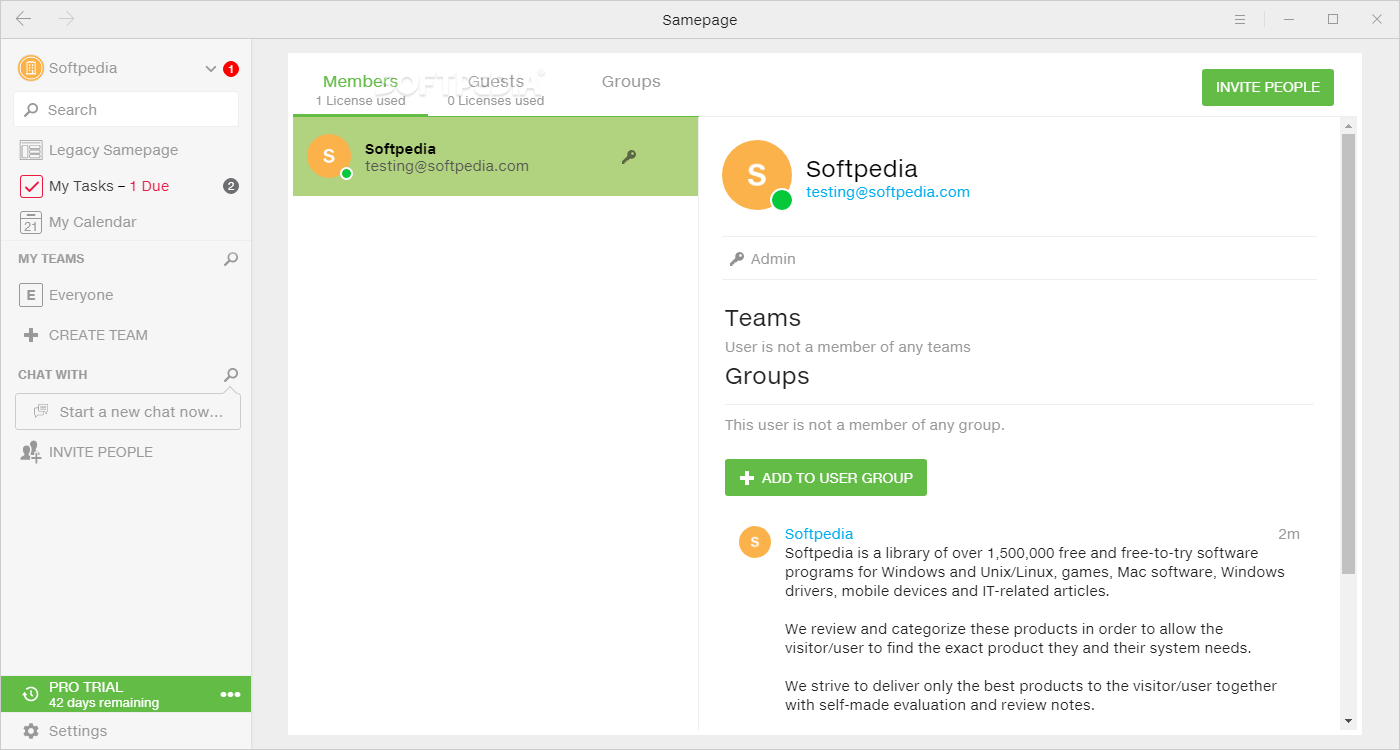
Task: Open My Tasks with 1 Due
Action: coord(109,186)
